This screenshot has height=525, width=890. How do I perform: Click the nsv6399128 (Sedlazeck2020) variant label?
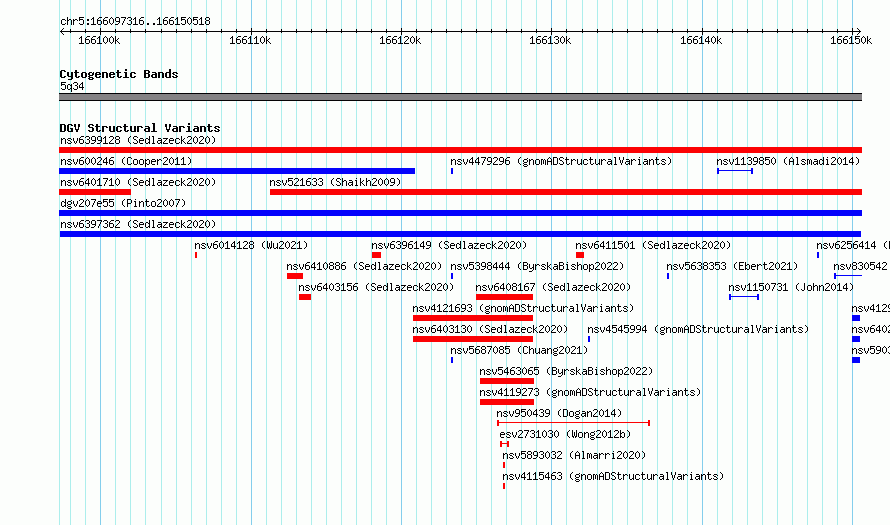pyautogui.click(x=138, y=140)
